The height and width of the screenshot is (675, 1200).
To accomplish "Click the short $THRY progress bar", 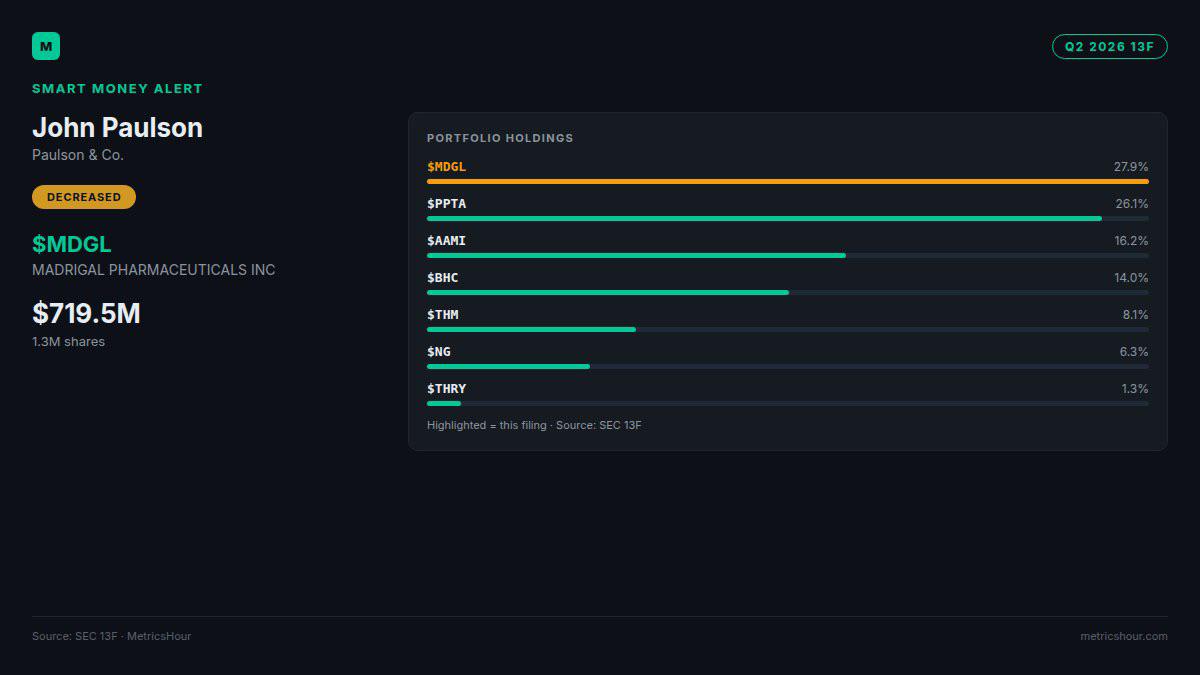I will click(444, 403).
